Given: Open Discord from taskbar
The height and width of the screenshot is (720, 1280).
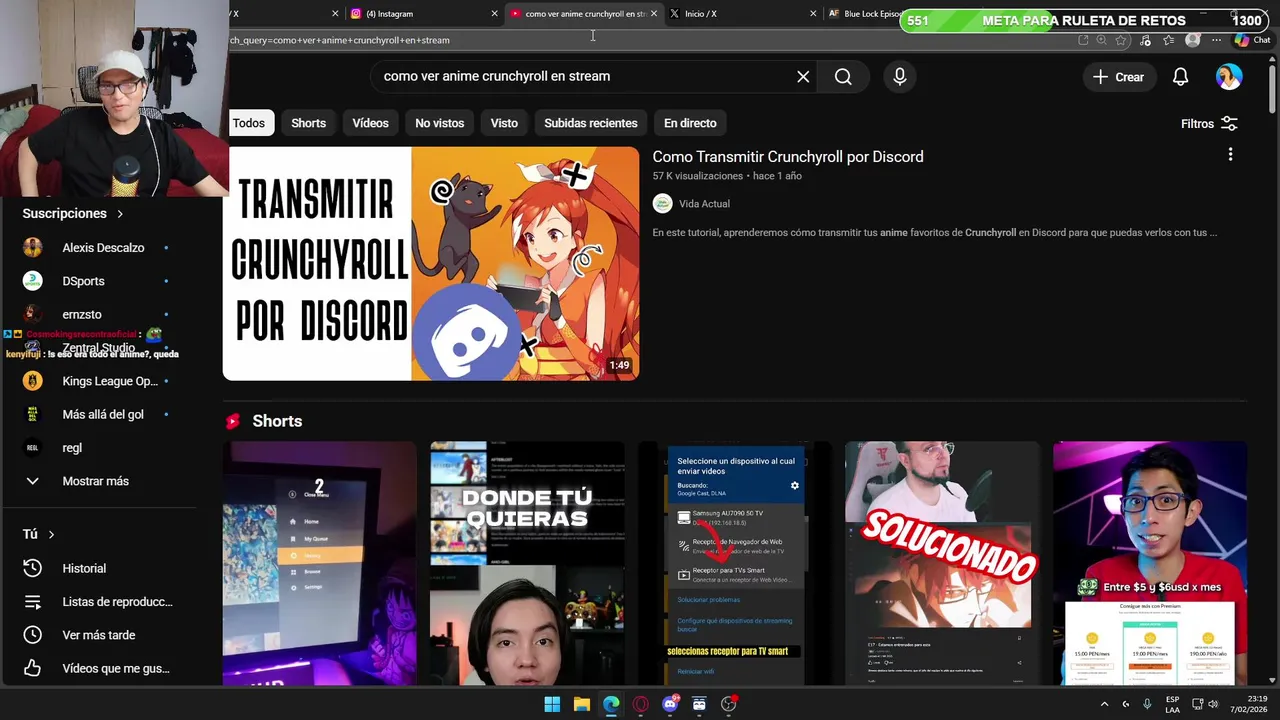Looking at the screenshot, I should click(670, 704).
